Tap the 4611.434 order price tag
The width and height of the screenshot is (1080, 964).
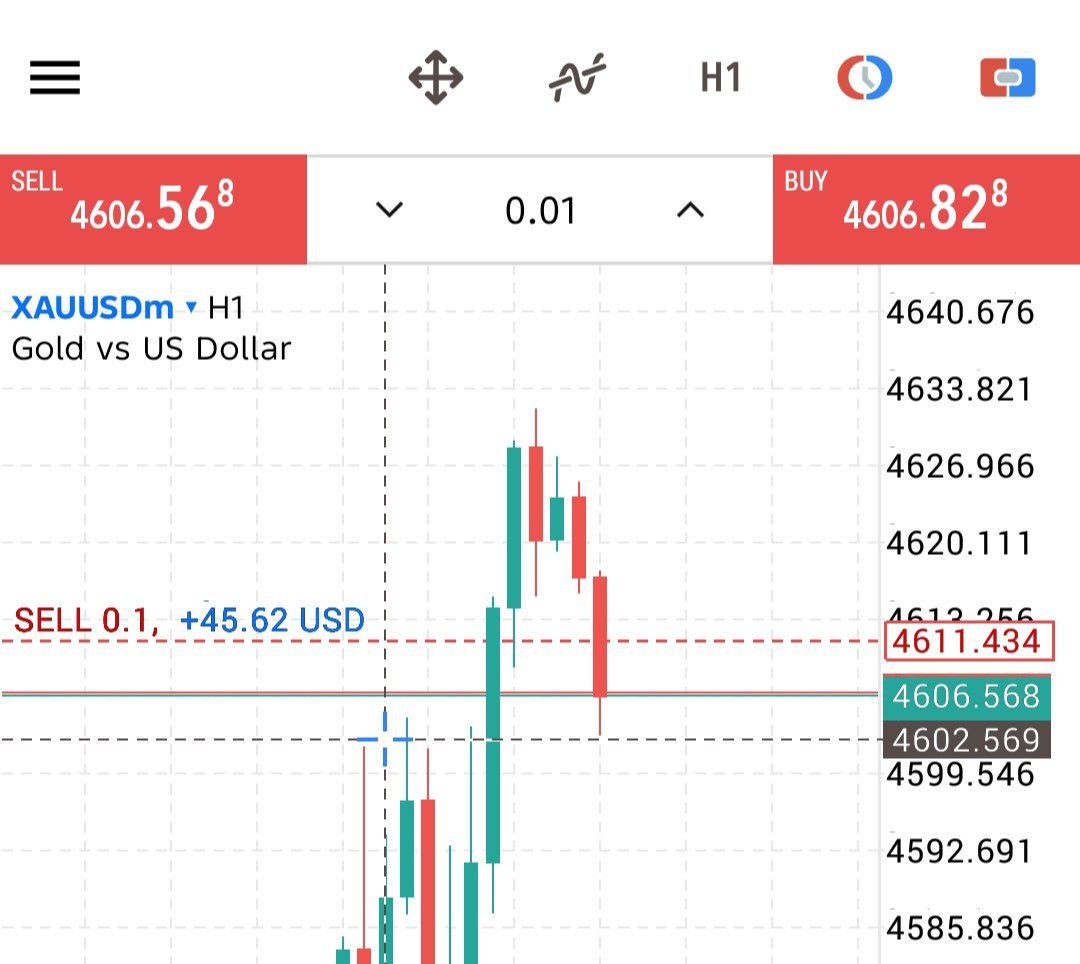point(967,642)
